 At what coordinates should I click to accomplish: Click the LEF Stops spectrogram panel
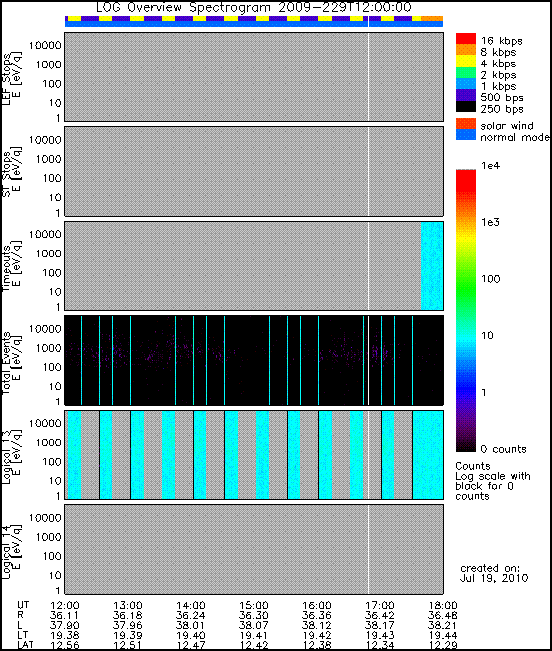[x=254, y=77]
